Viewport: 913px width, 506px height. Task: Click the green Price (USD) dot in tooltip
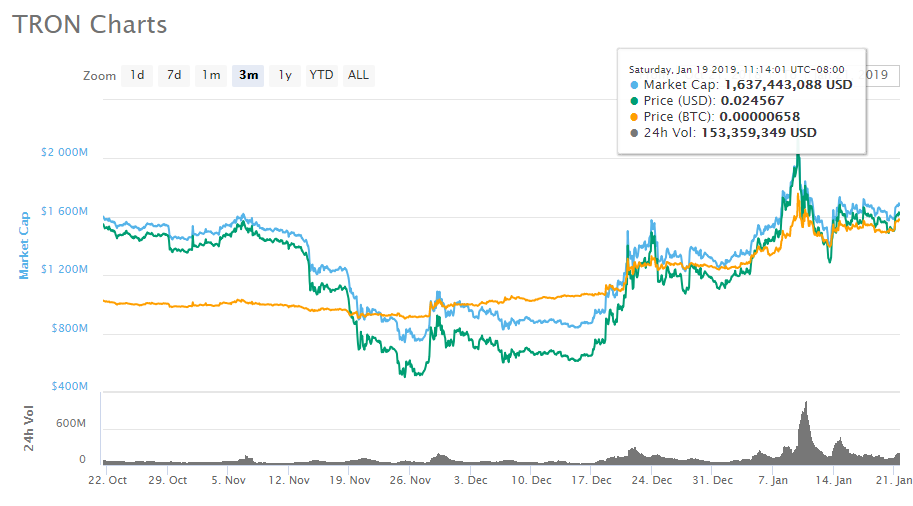634,101
